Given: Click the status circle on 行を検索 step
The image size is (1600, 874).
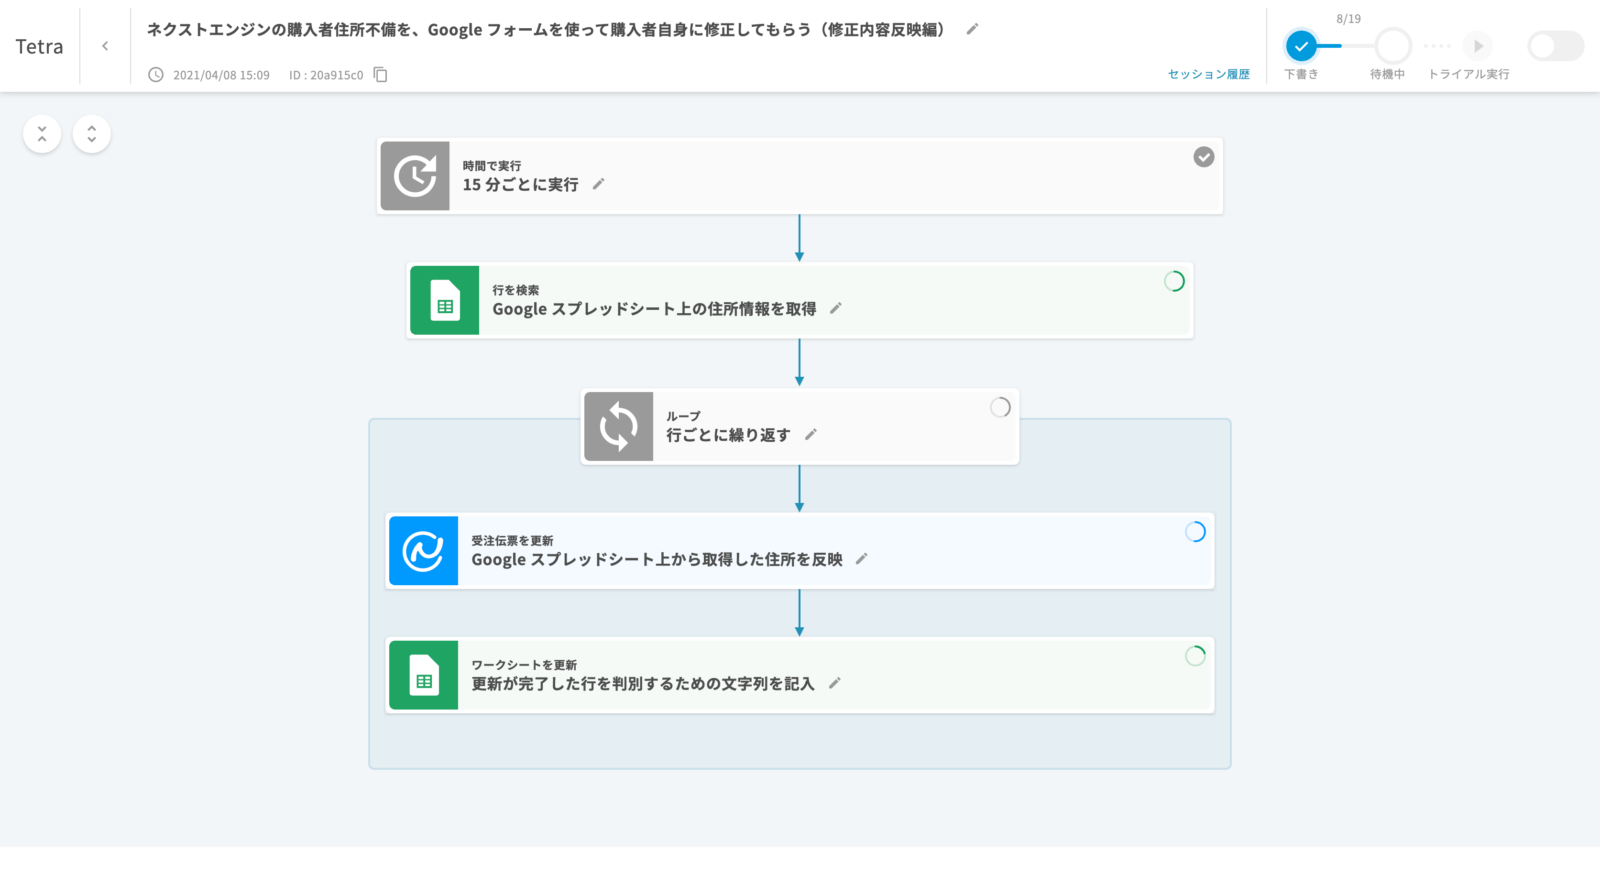Looking at the screenshot, I should [x=1174, y=281].
